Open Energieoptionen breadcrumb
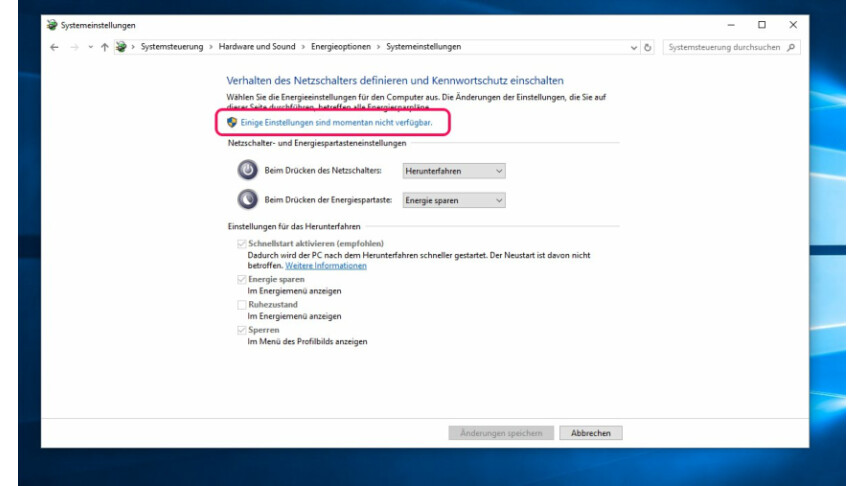Image resolution: width=864 pixels, height=486 pixels. click(x=341, y=47)
